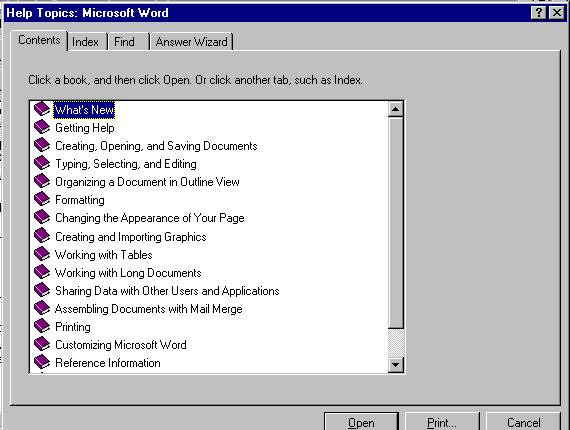Close the Help Topics dialog with X
The height and width of the screenshot is (430, 570).
coord(557,13)
